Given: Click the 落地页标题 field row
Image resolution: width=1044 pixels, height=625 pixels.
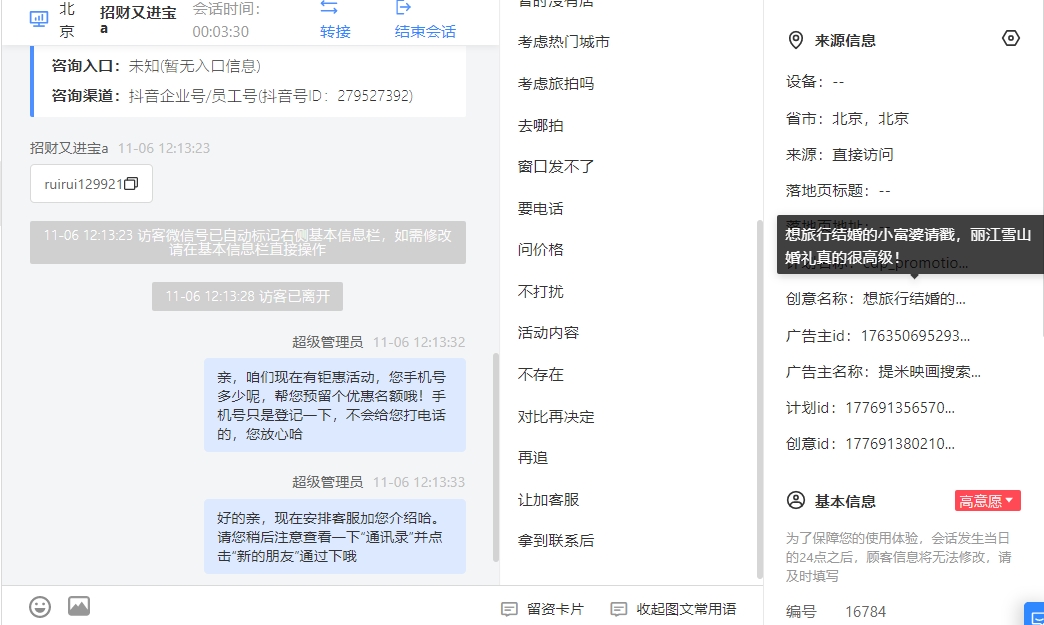Looking at the screenshot, I should (x=838, y=191).
